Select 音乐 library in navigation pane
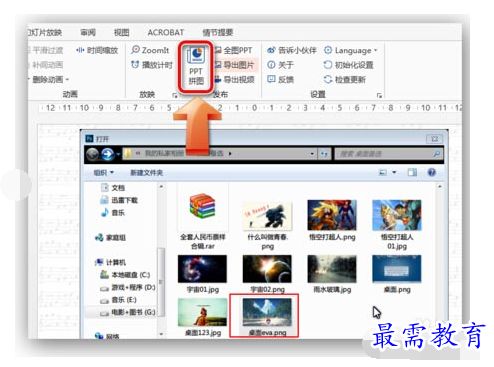Image resolution: width=494 pixels, height=367 pixels. click(113, 212)
